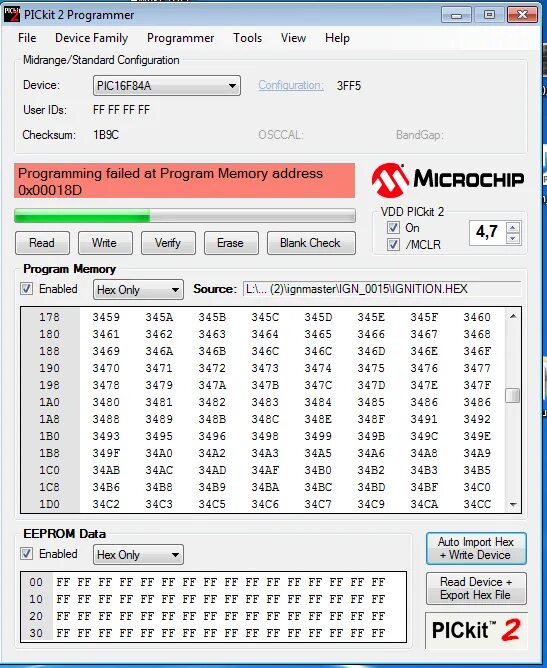This screenshot has width=547, height=668.
Task: Toggle the VDD On checkbox
Action: [393, 227]
